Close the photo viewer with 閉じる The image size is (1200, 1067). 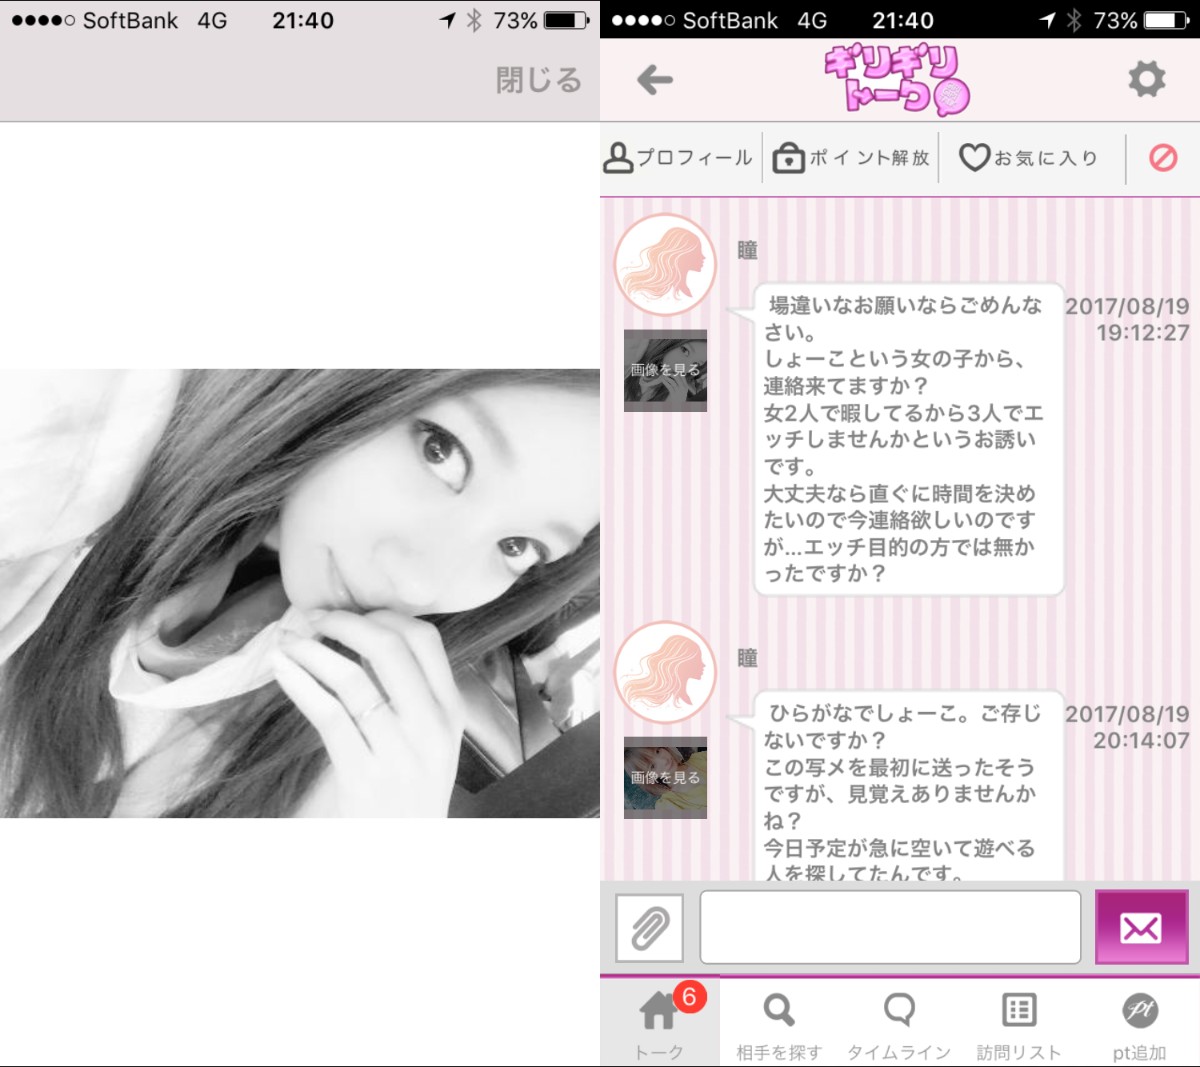pos(536,80)
